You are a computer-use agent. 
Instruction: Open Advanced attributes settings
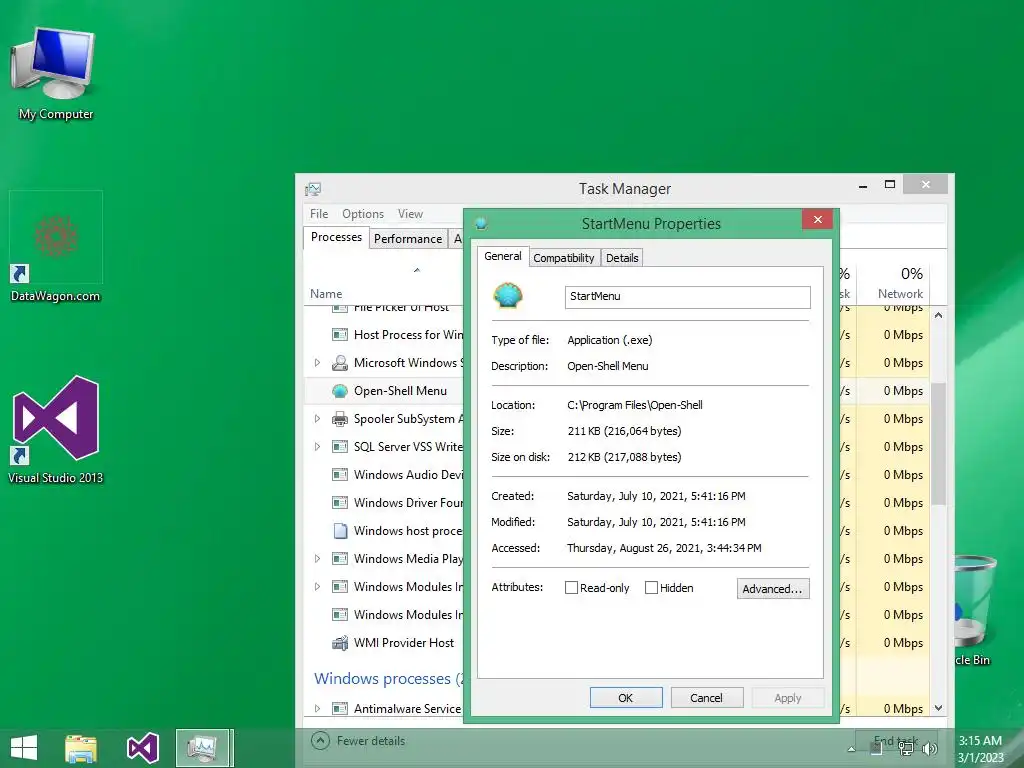point(773,588)
